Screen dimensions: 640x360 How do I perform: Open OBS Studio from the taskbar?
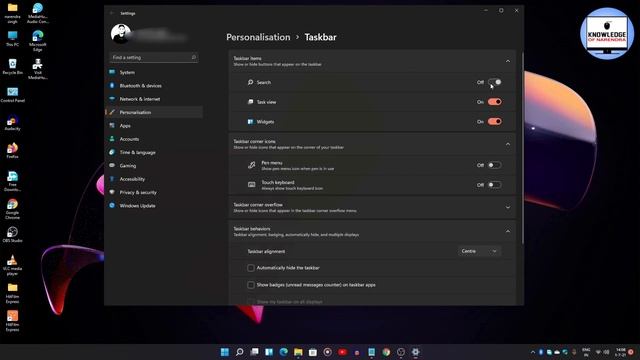point(401,352)
